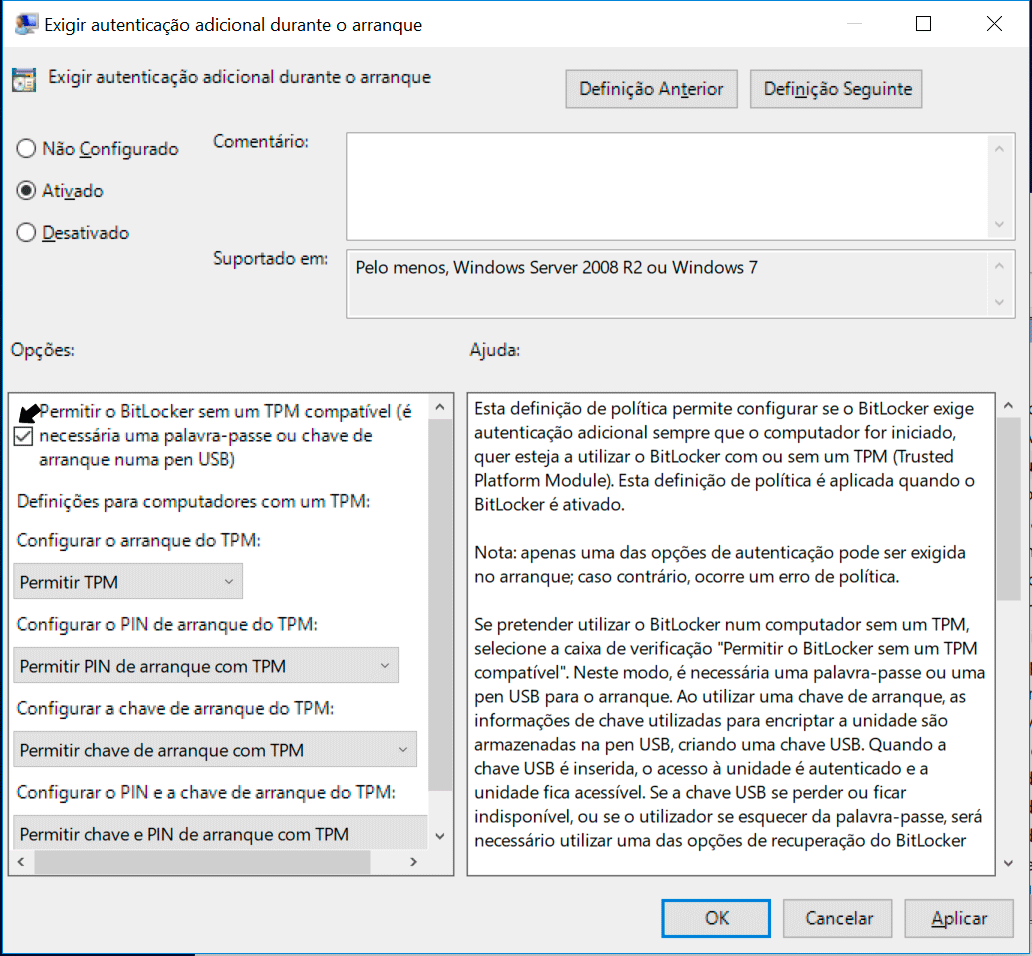Click the Comentário box scroll-up arrow
This screenshot has height=956, width=1032.
click(999, 149)
